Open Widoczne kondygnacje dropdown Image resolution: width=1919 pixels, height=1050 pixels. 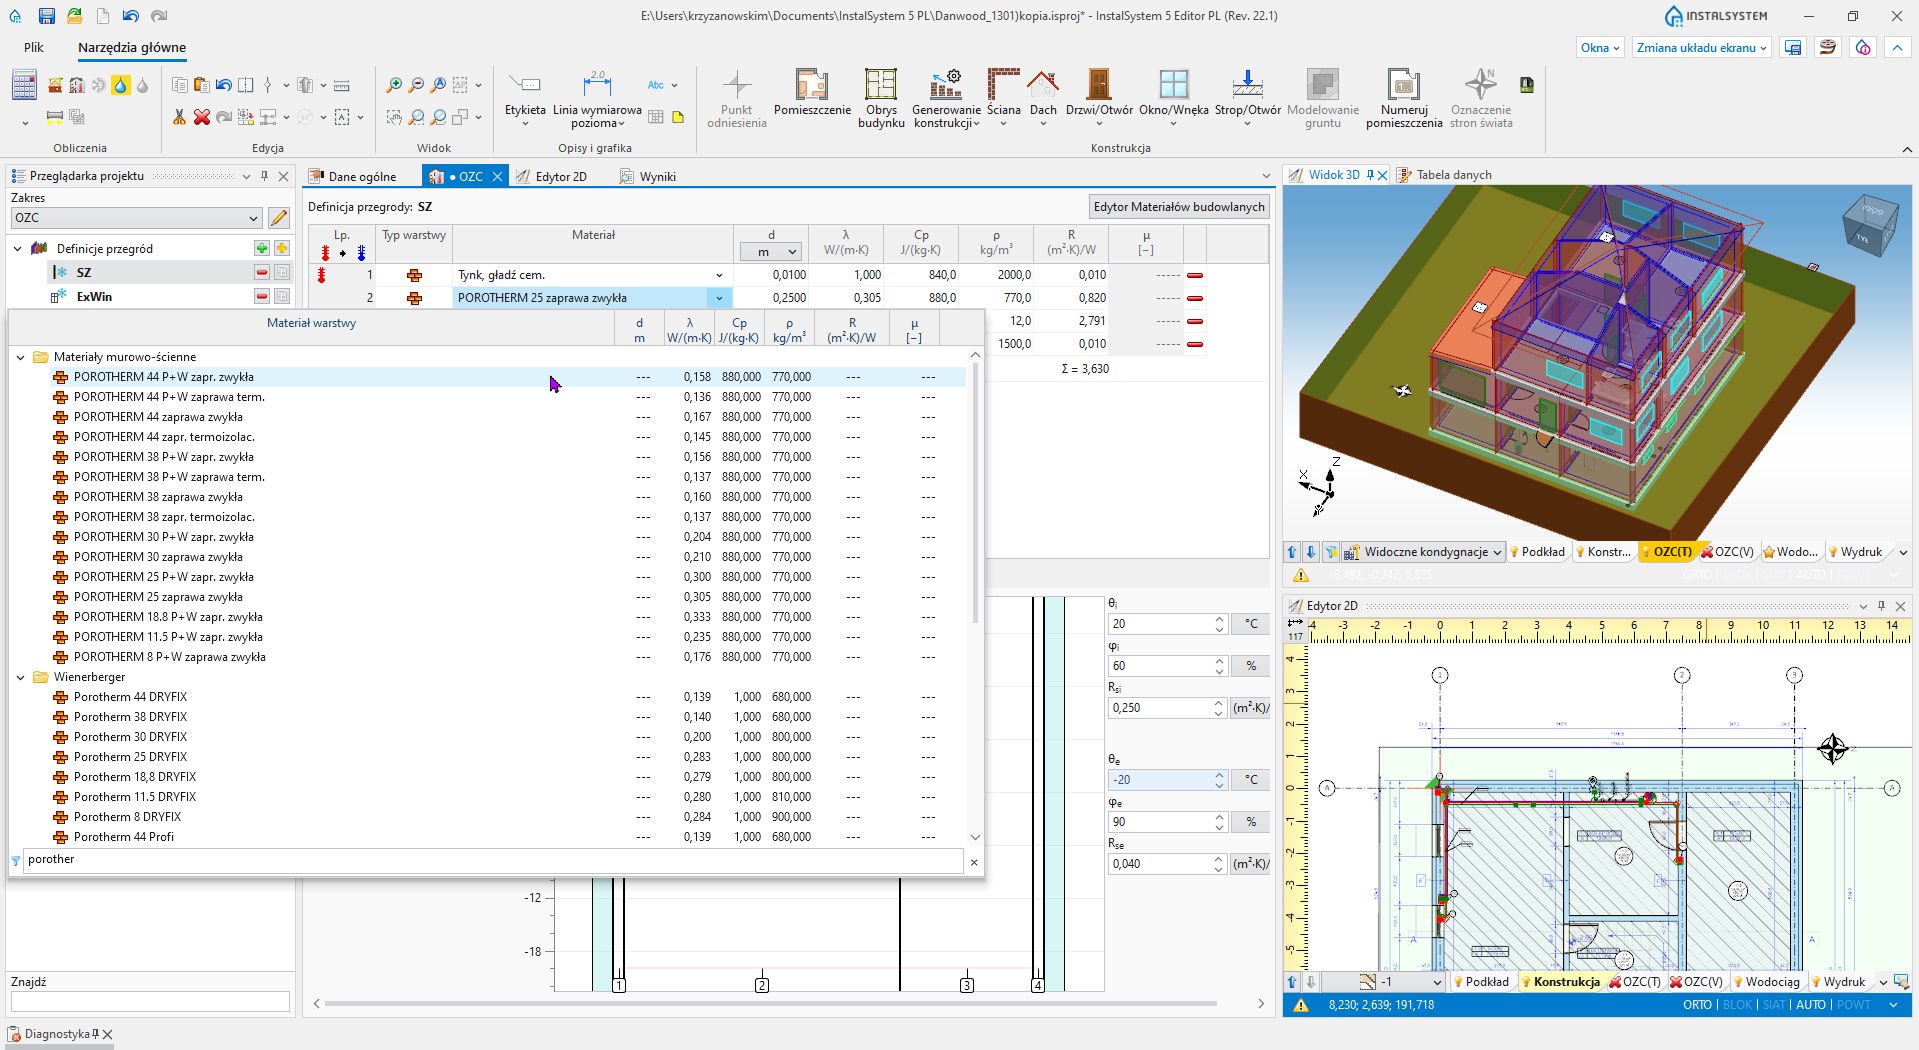point(1424,552)
